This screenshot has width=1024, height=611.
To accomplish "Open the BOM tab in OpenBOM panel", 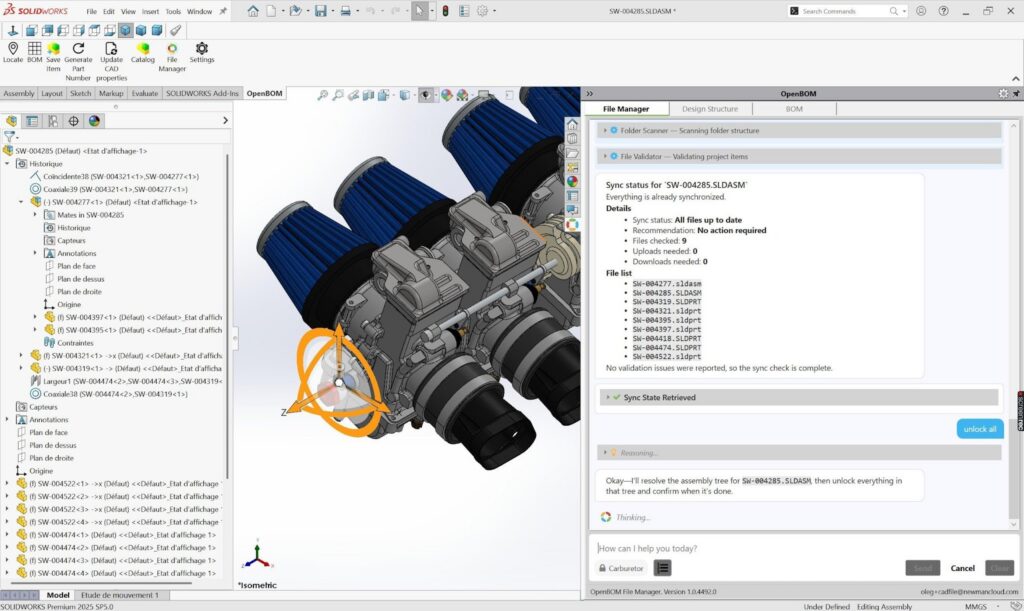I will tap(794, 109).
